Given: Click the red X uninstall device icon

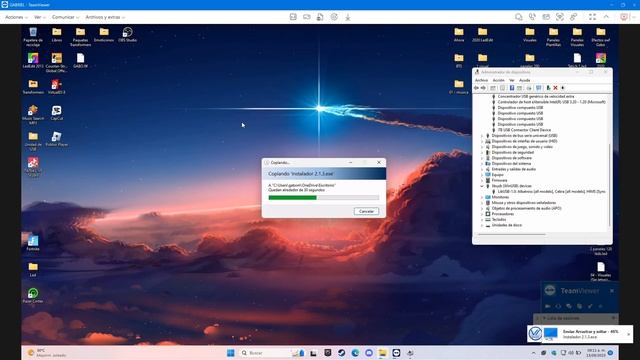Looking at the screenshot, I should point(556,88).
